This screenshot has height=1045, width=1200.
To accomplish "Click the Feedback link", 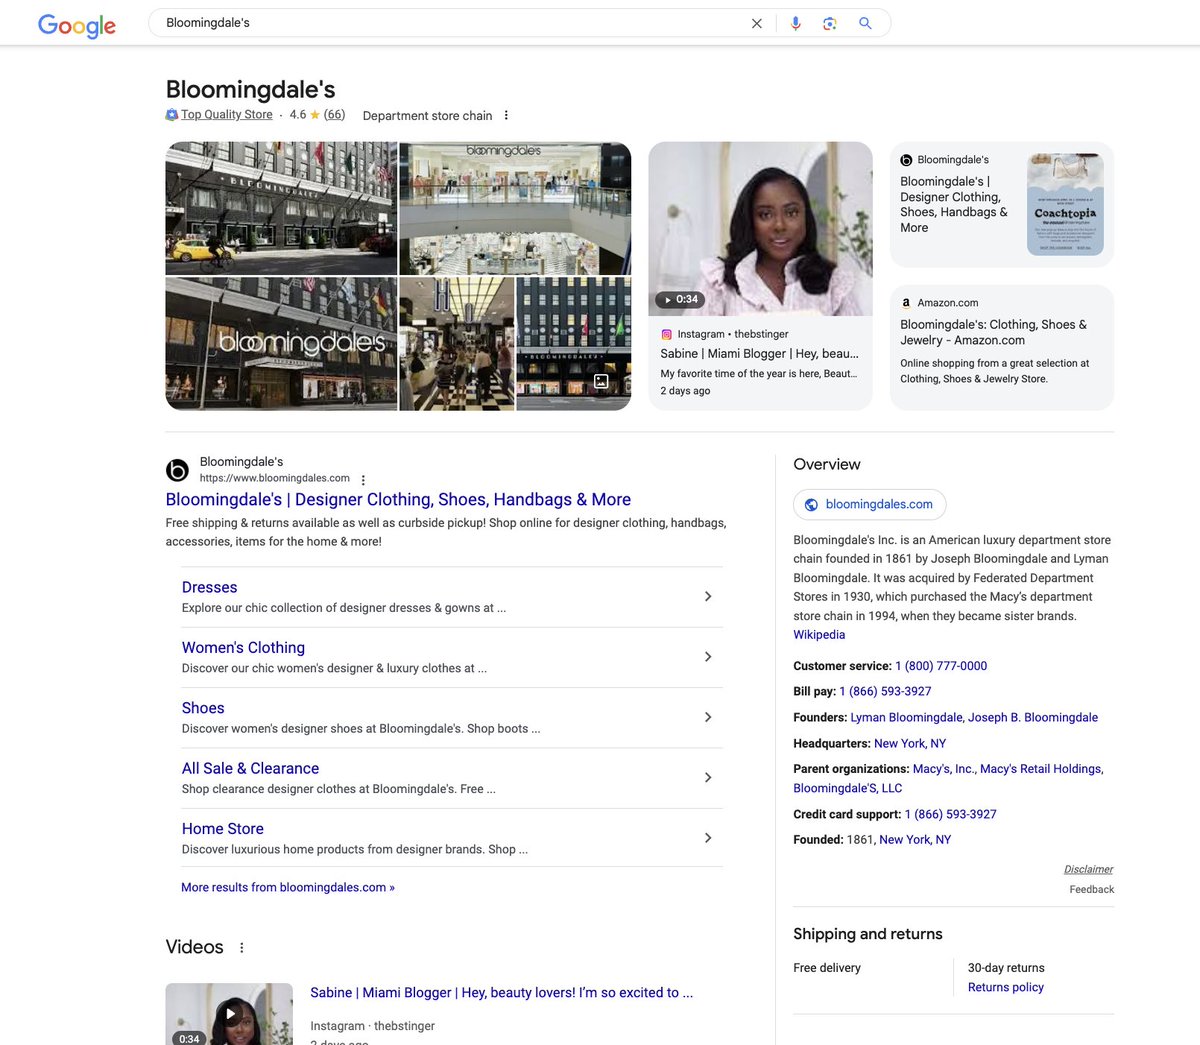I will point(1091,889).
